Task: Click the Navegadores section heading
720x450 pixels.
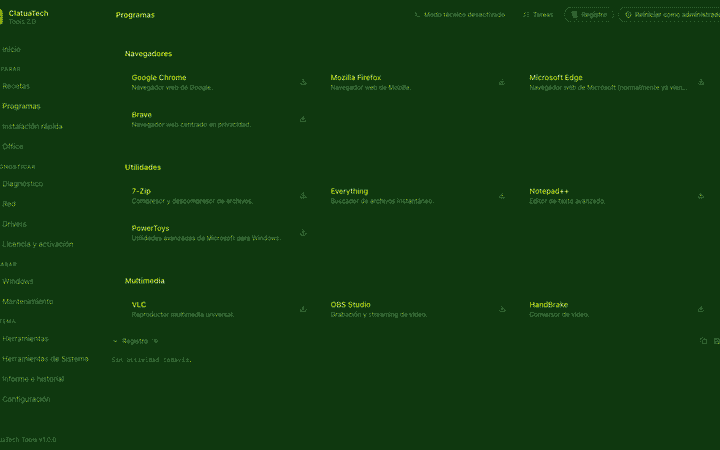Action: [x=148, y=54]
